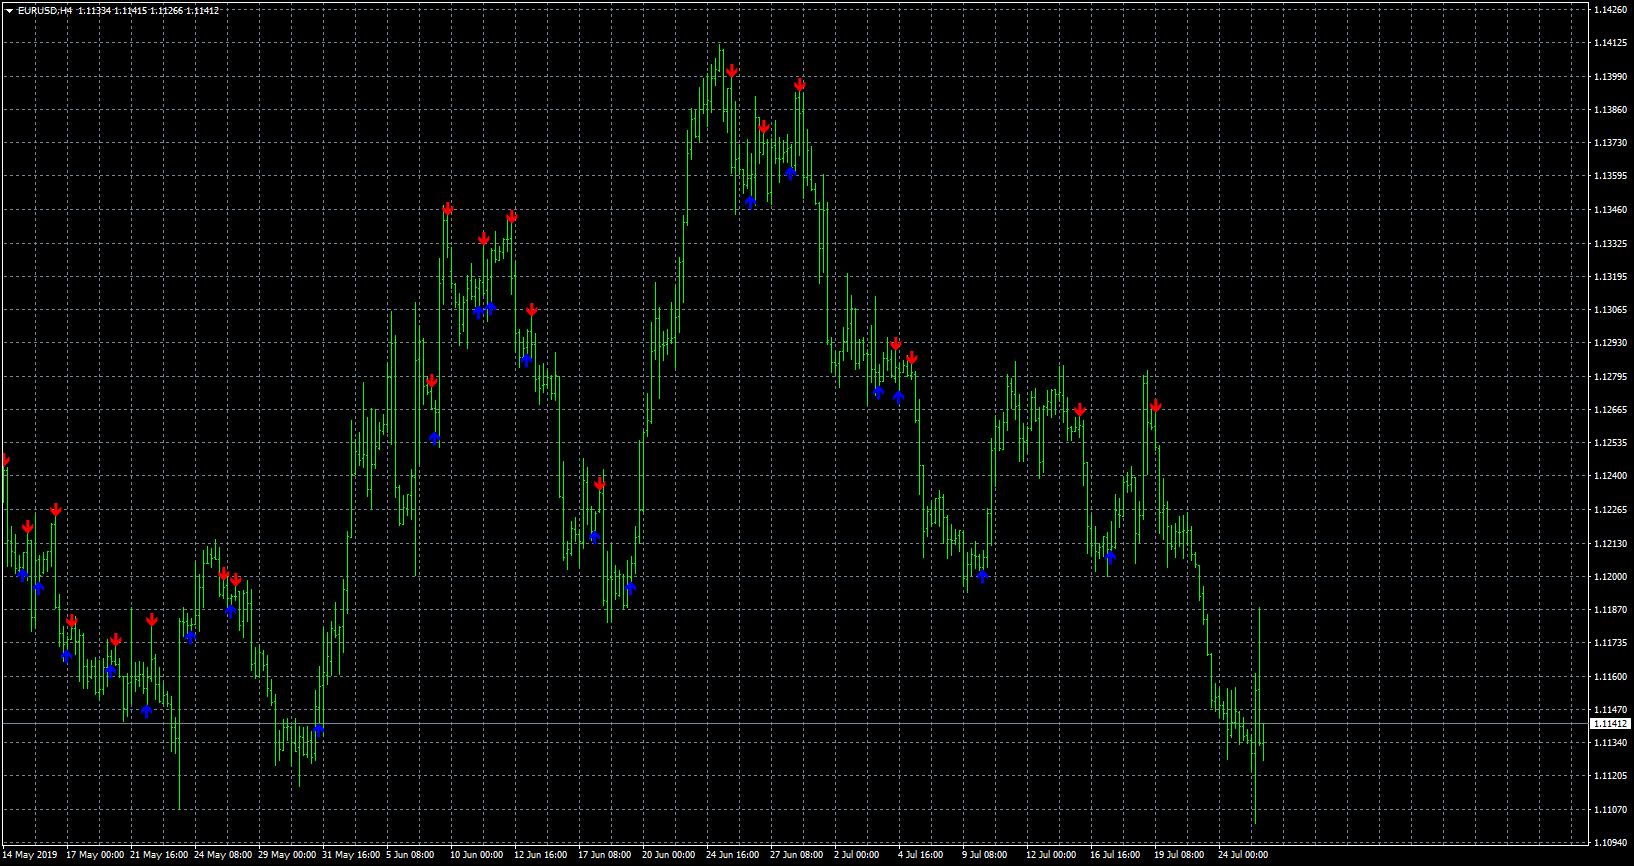Viewport: 1634px width, 866px height.
Task: Click the red sell arrow at the chart's highest peak
Action: tap(732, 71)
